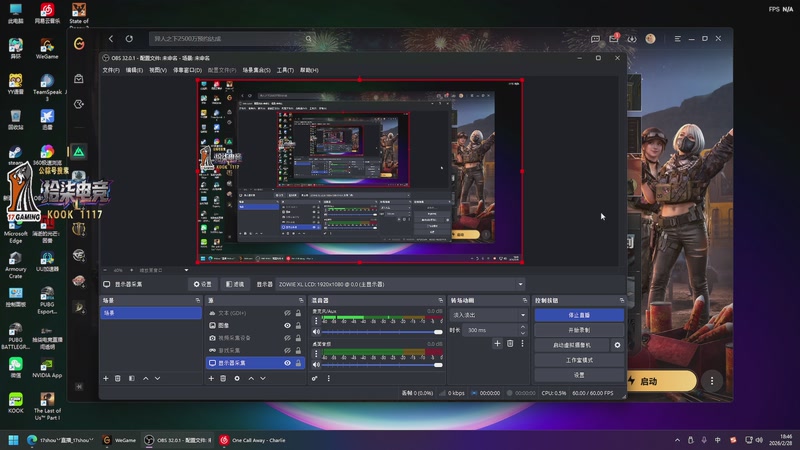The width and height of the screenshot is (800, 450).
Task: Decrease transition duration stepper down arrow
Action: pyautogui.click(x=522, y=333)
